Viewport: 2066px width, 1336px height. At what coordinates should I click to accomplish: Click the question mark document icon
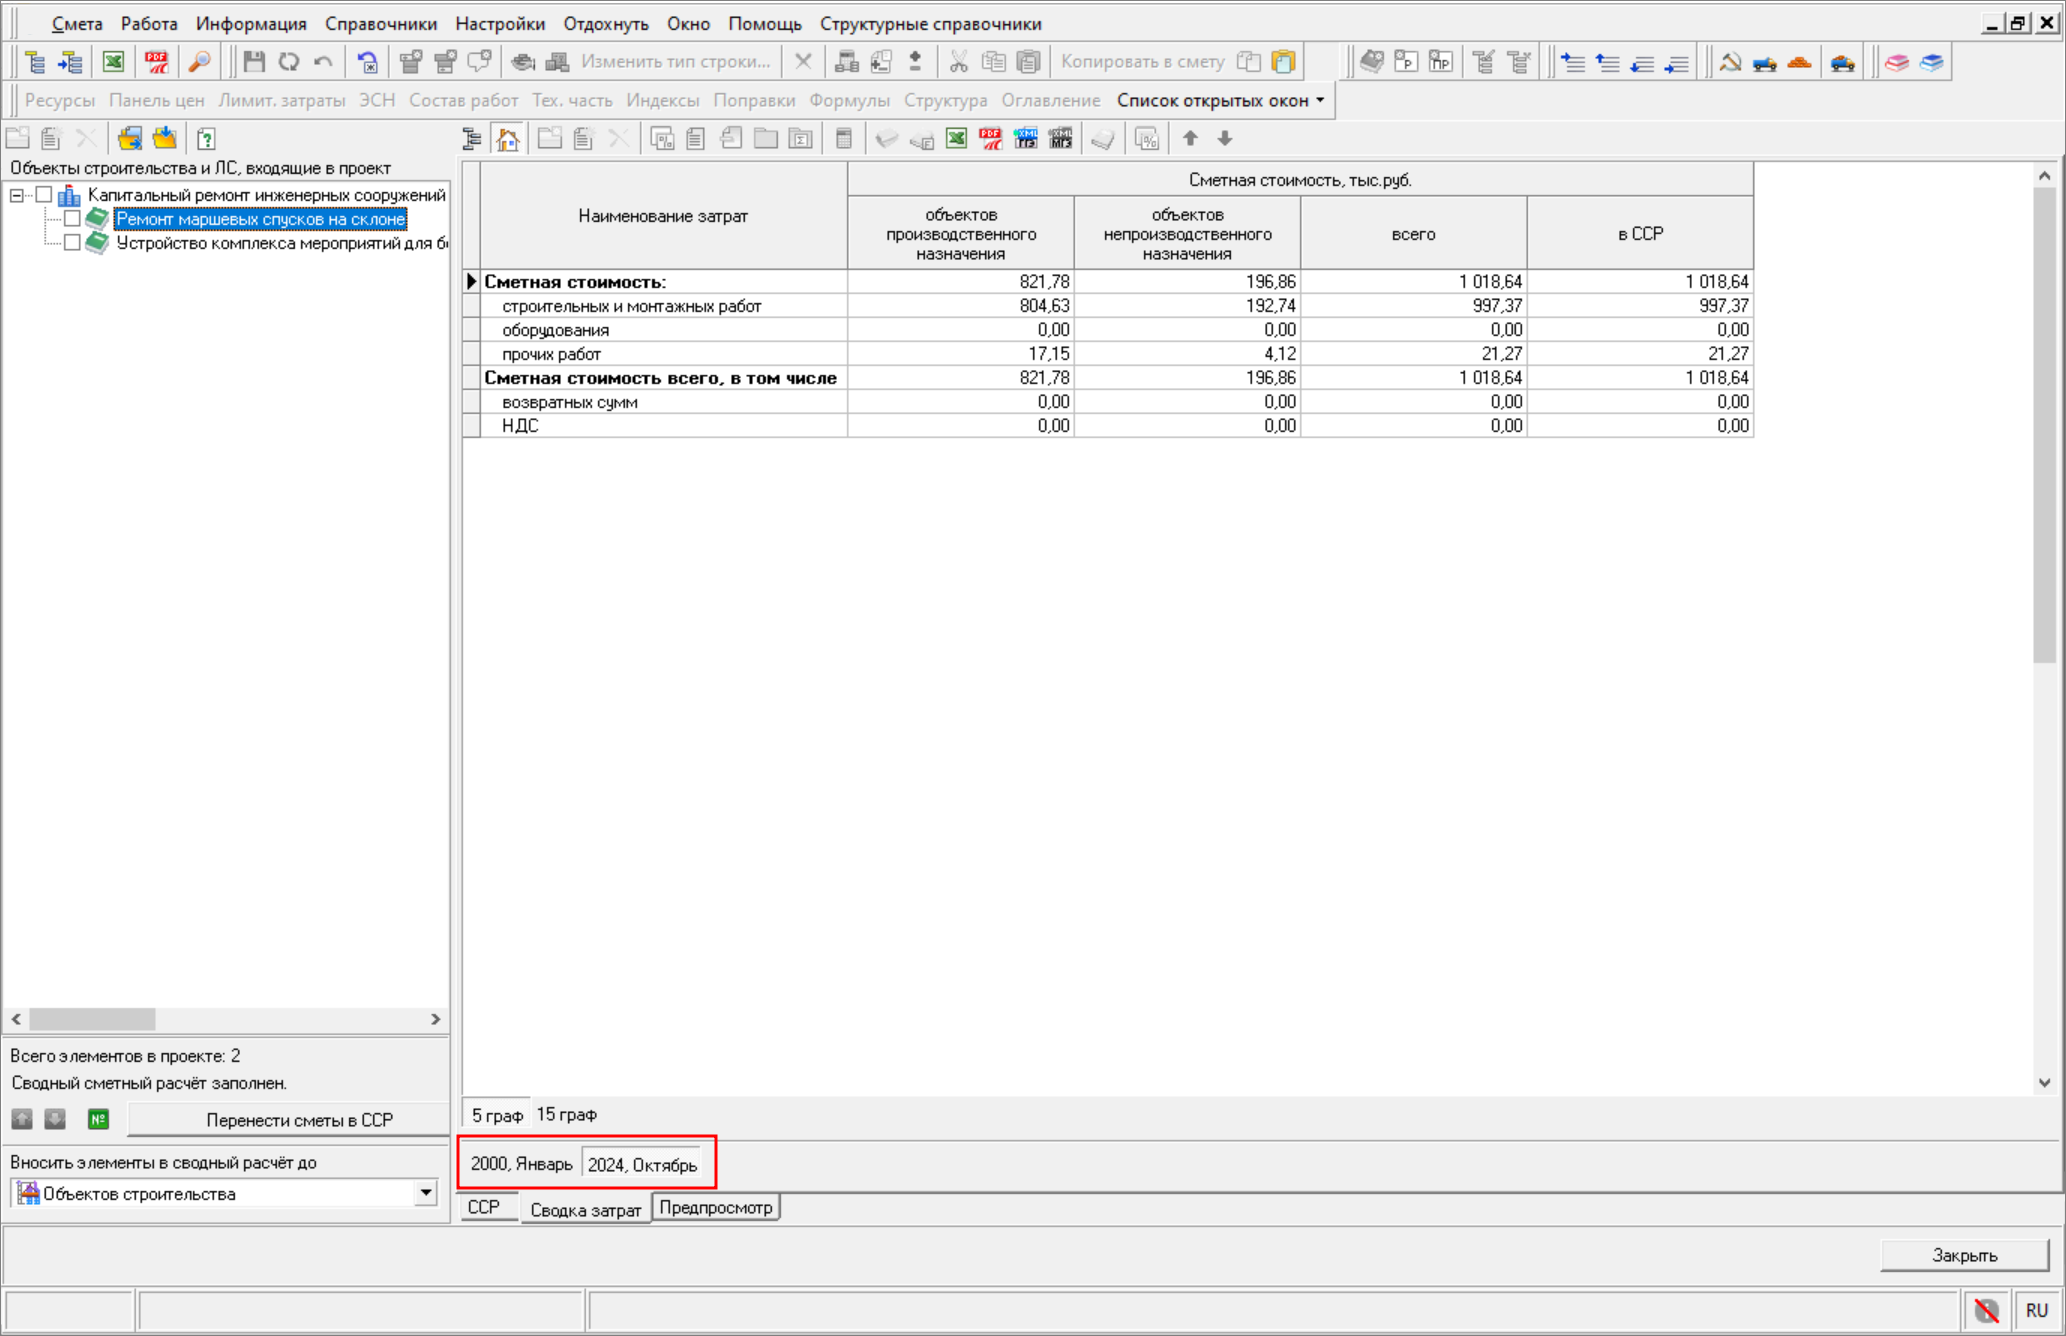pyautogui.click(x=206, y=139)
